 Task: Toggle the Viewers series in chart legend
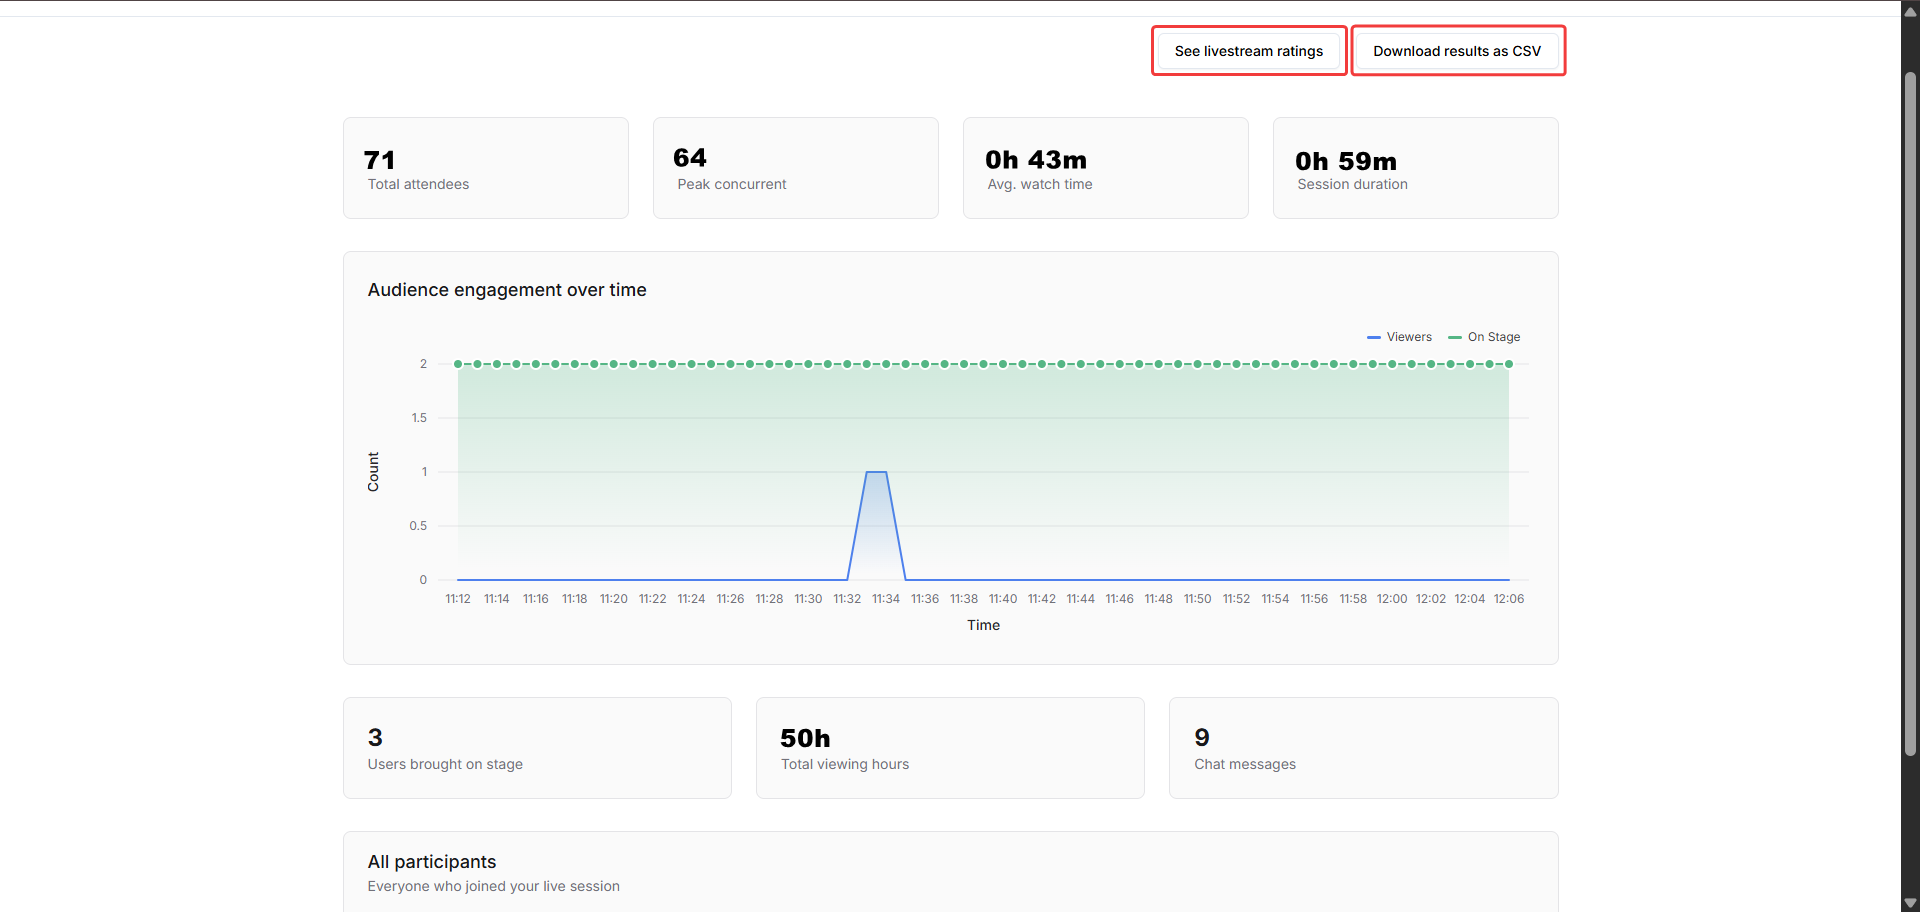(x=1400, y=337)
